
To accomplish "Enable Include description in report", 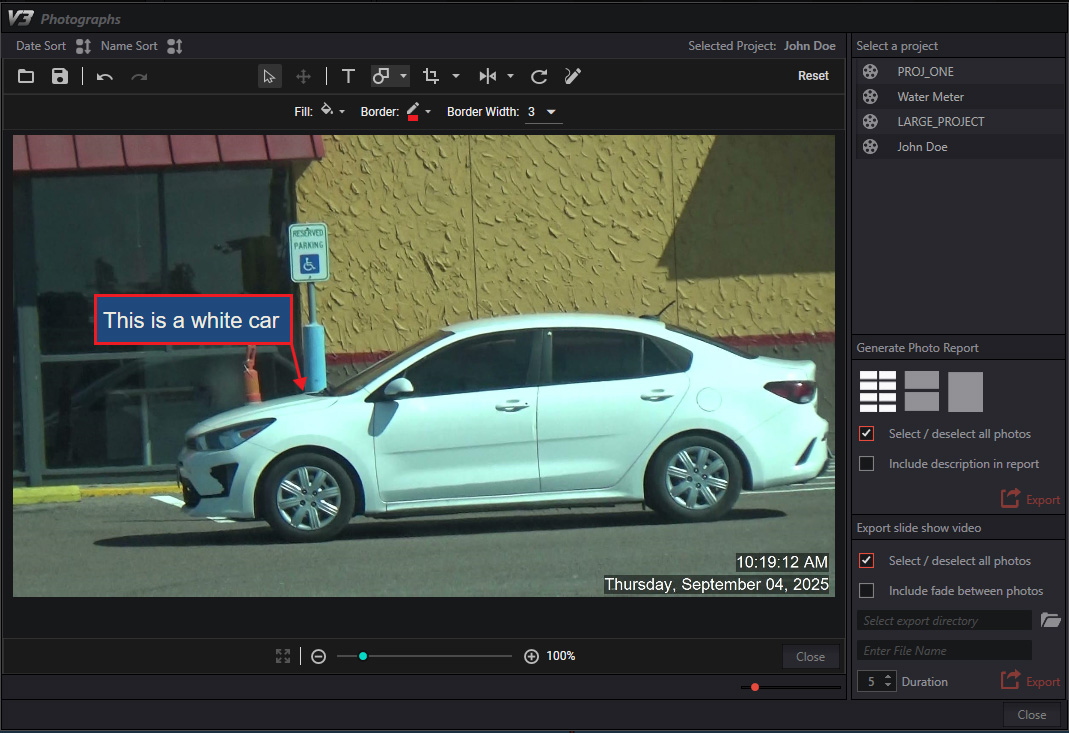I will [x=867, y=464].
